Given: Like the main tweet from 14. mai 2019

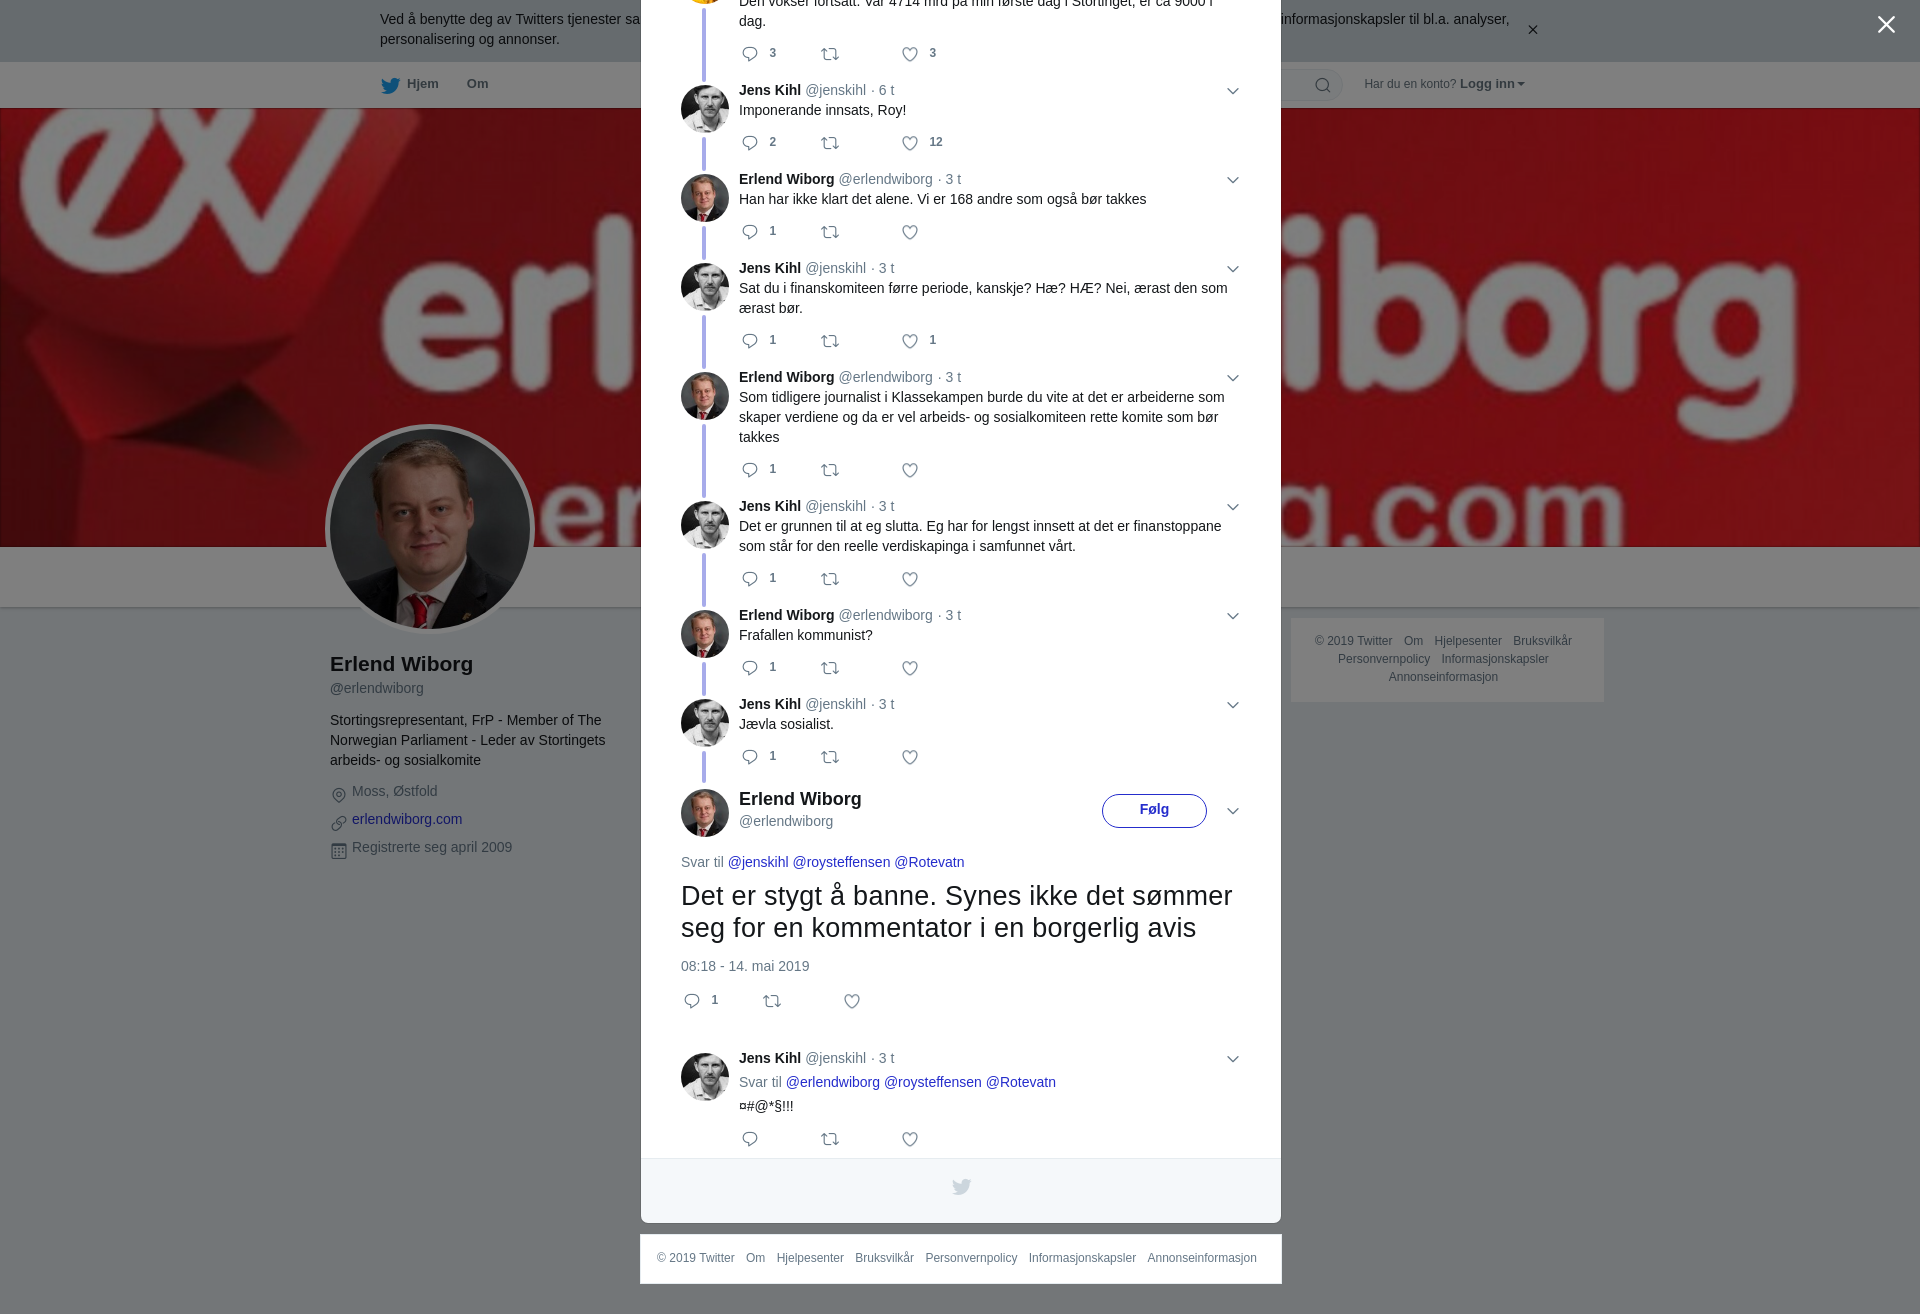Looking at the screenshot, I should (x=852, y=1002).
